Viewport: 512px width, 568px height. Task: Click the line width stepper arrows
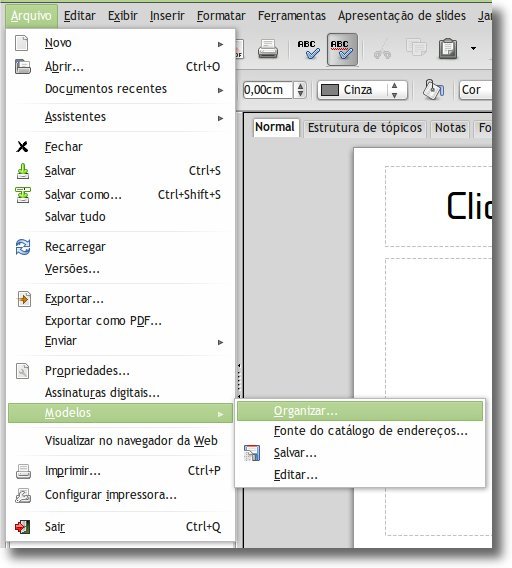click(x=300, y=90)
